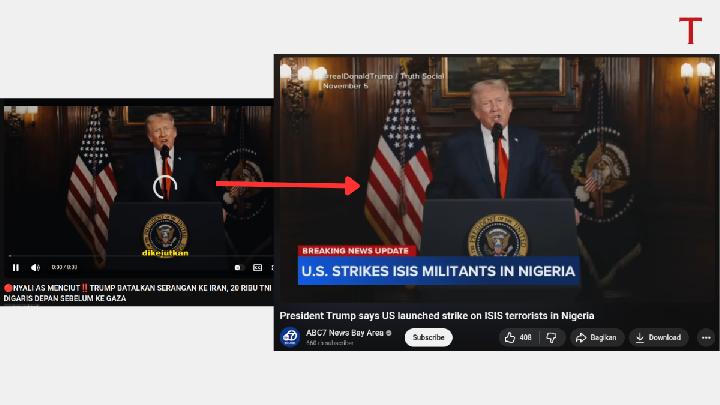Like the video with thumbs-up icon

[519, 337]
